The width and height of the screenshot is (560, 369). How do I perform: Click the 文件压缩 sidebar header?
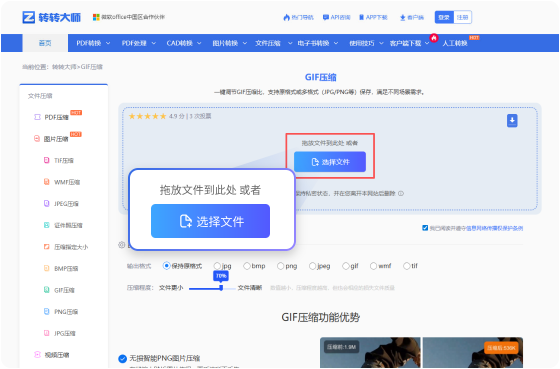(40, 96)
